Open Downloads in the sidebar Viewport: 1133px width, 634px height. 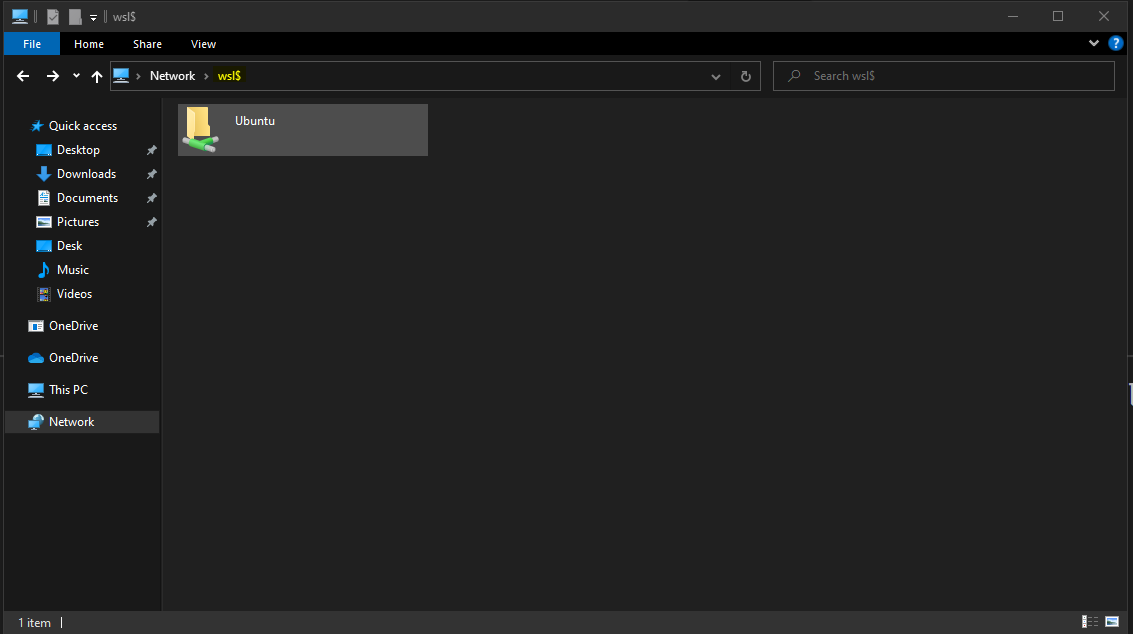pyautogui.click(x=86, y=174)
